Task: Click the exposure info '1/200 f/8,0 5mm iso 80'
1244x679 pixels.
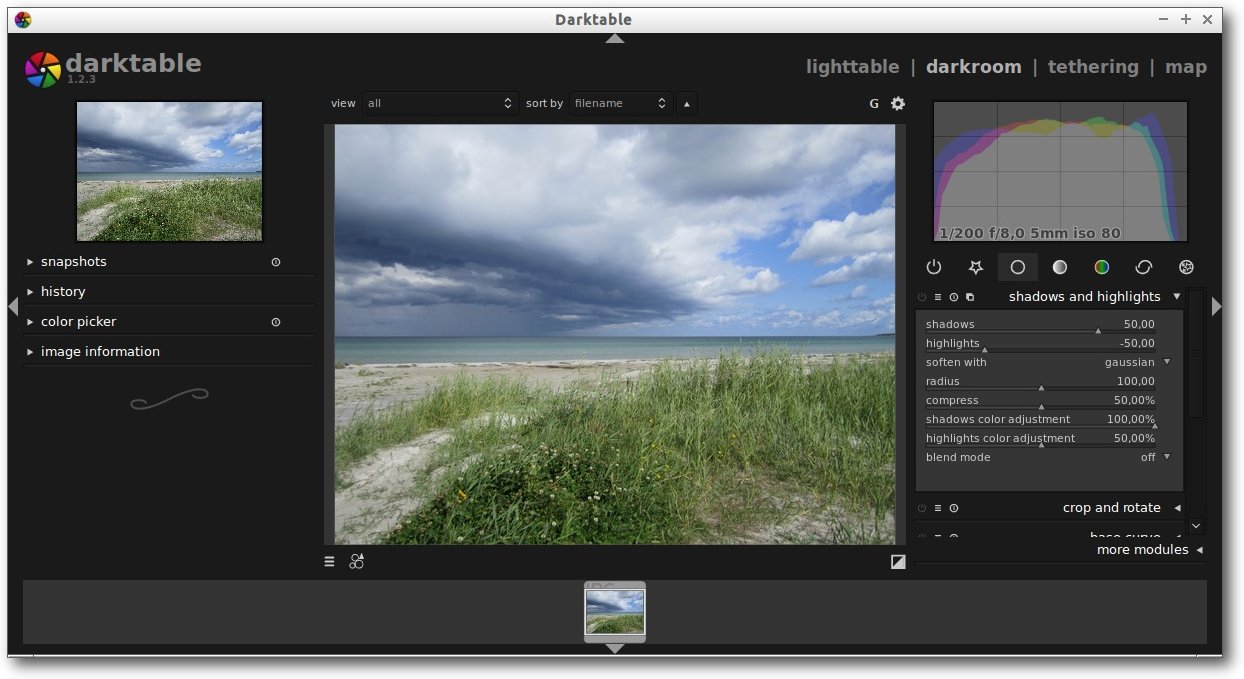Action: [1029, 233]
